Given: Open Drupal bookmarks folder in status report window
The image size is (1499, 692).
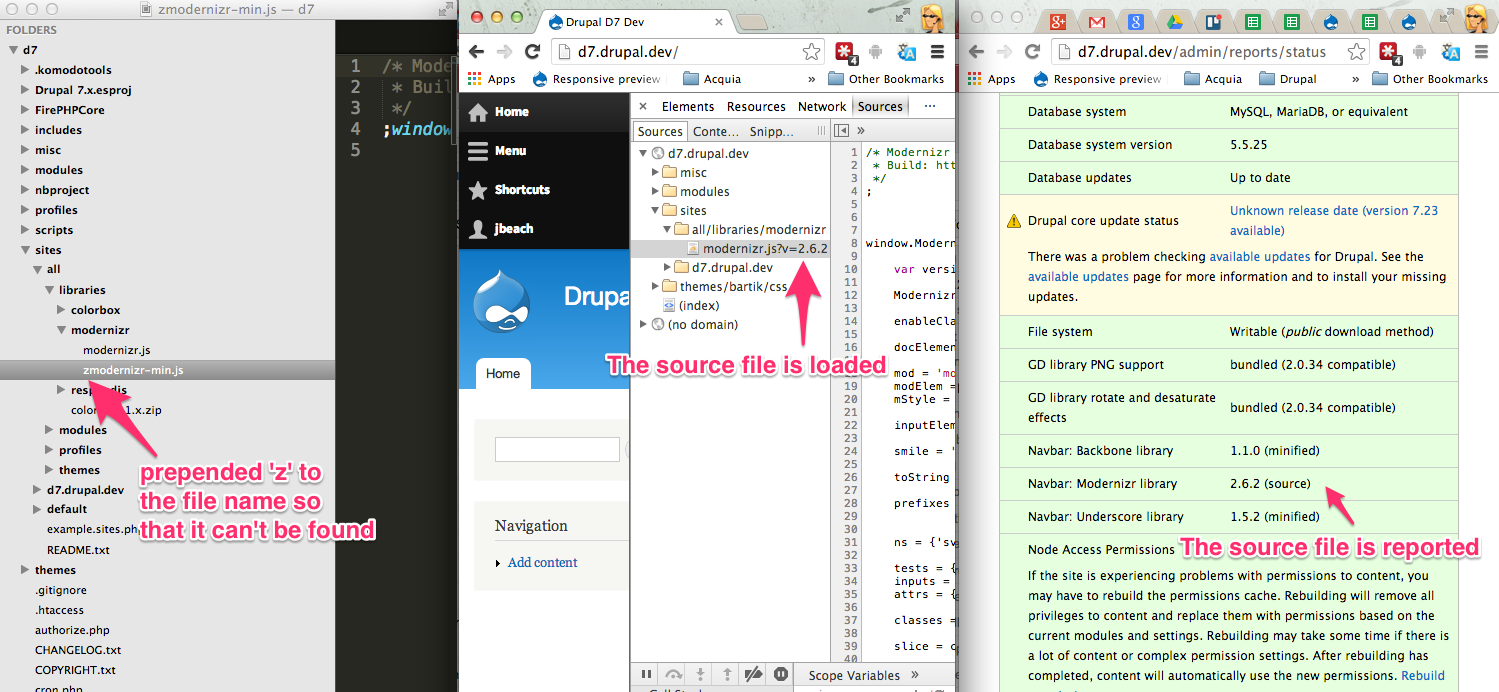Looking at the screenshot, I should 1287,79.
